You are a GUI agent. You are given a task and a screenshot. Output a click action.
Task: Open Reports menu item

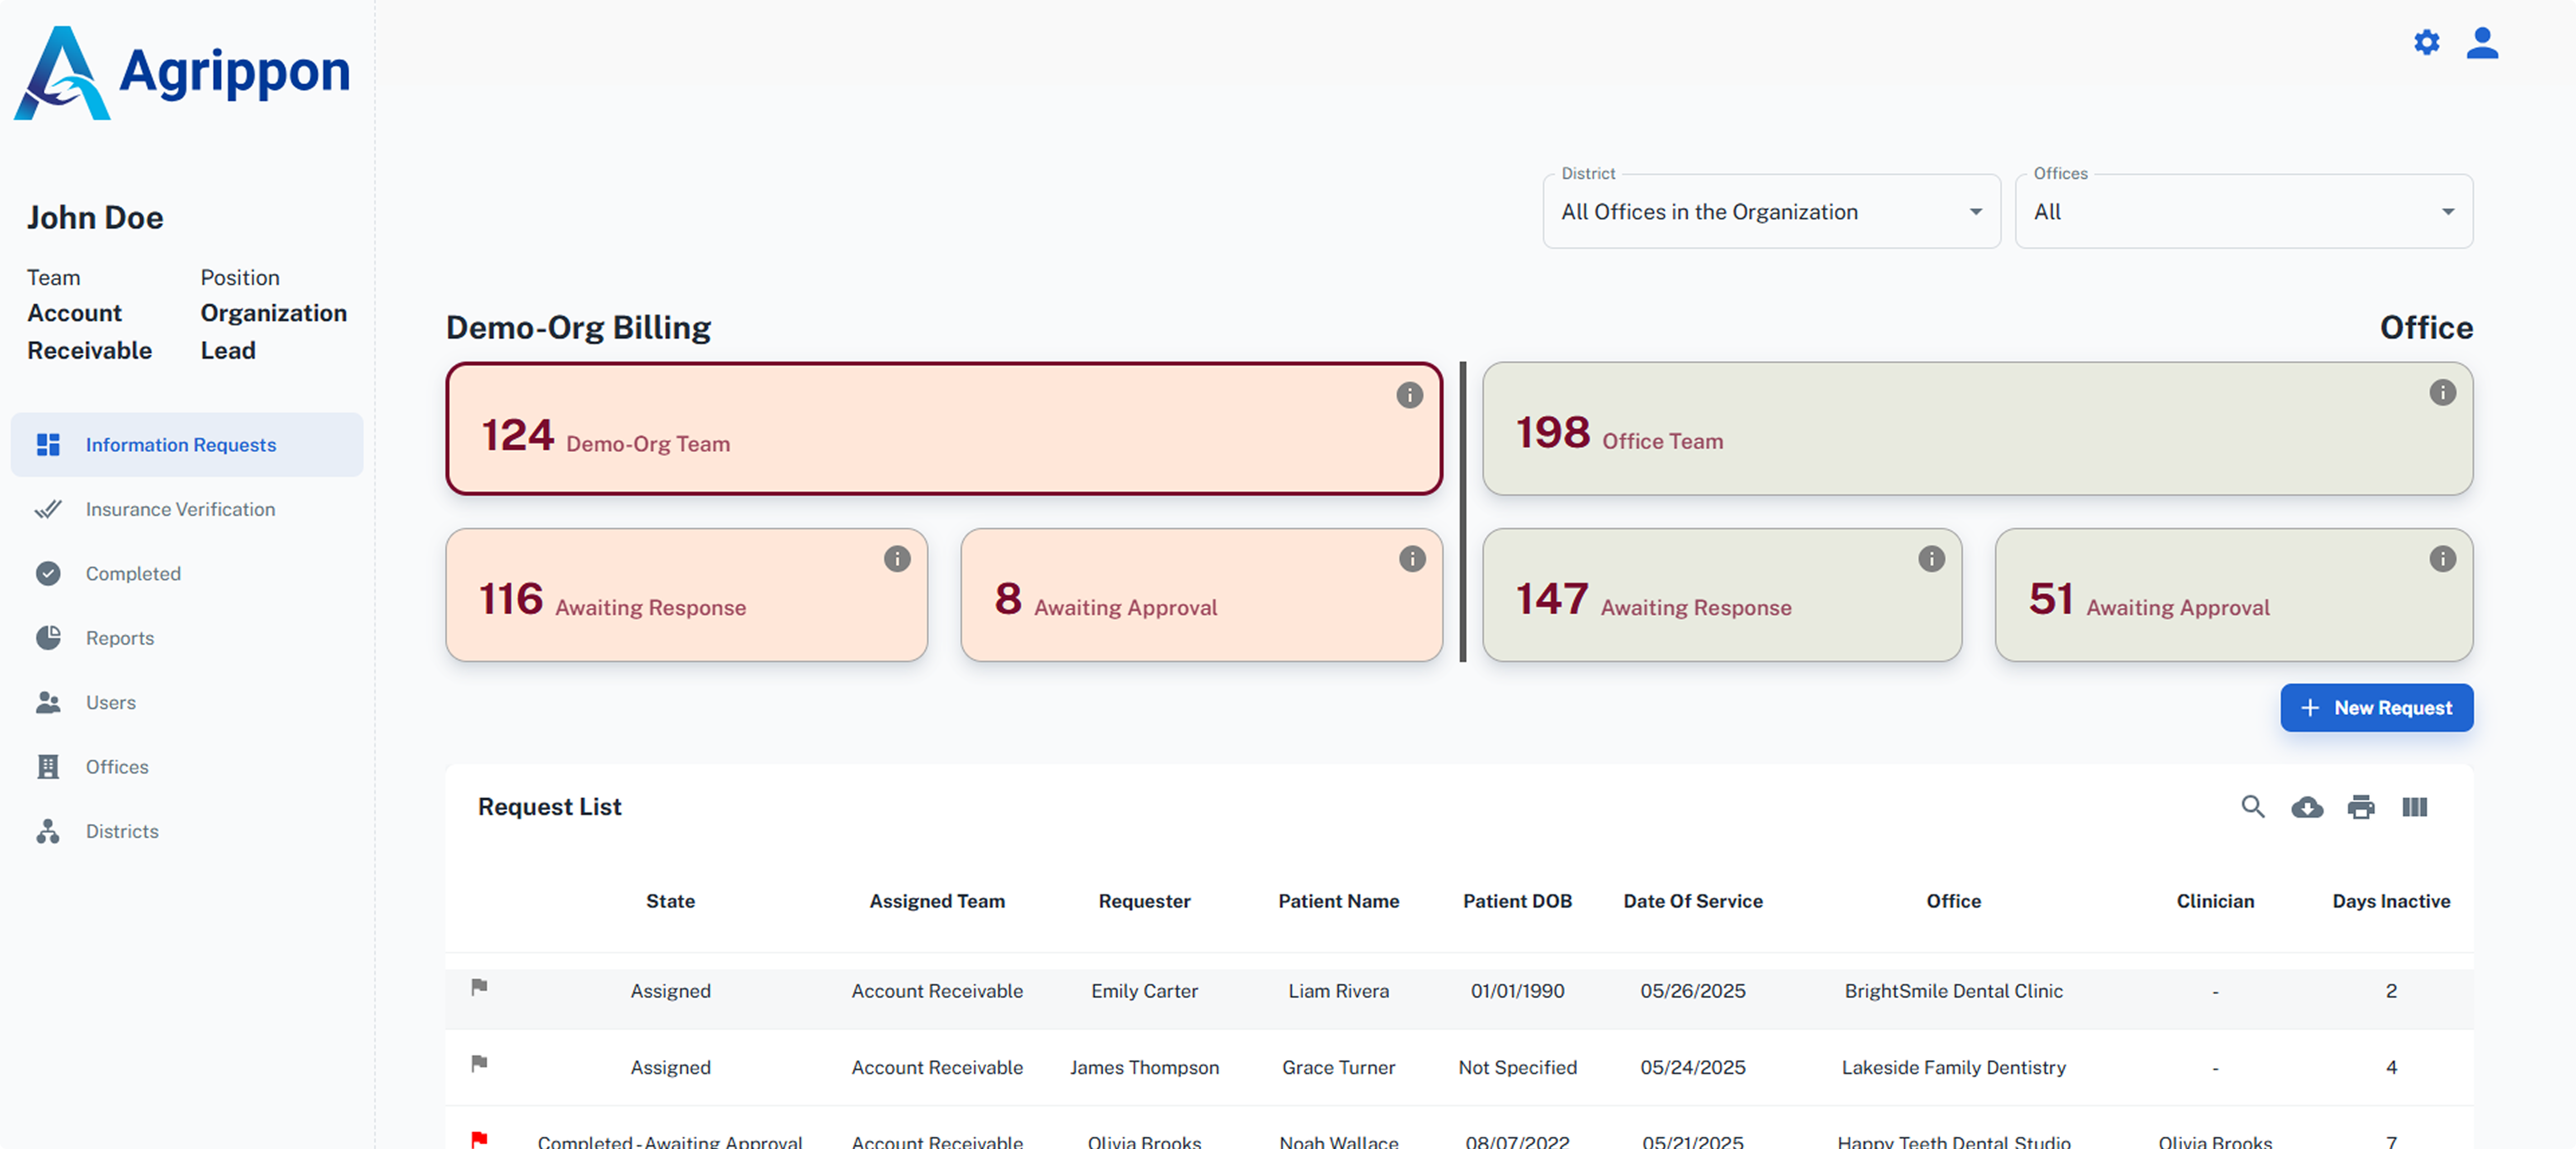coord(187,638)
